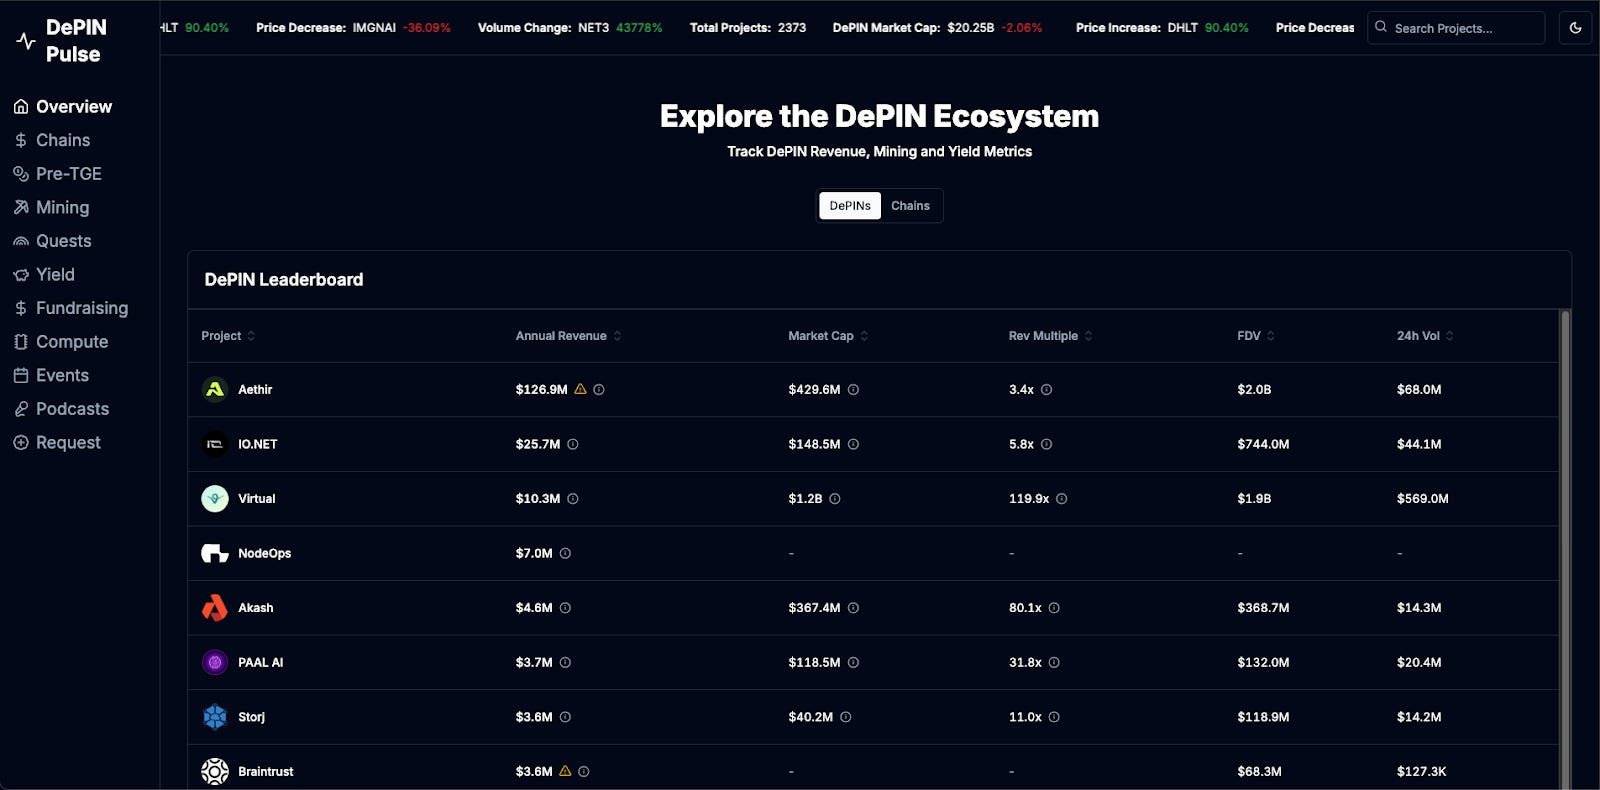Click DePIN Market Cap ticker entry
The height and width of the screenshot is (790, 1600).
[x=937, y=28]
